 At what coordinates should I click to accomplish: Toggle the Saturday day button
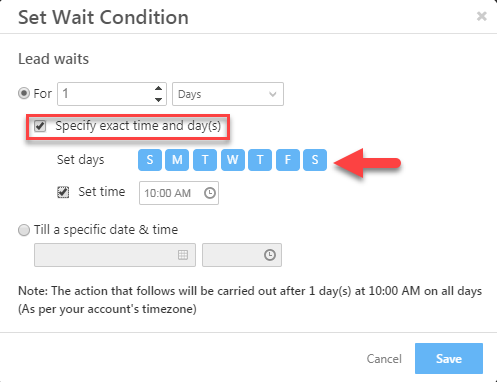(315, 160)
